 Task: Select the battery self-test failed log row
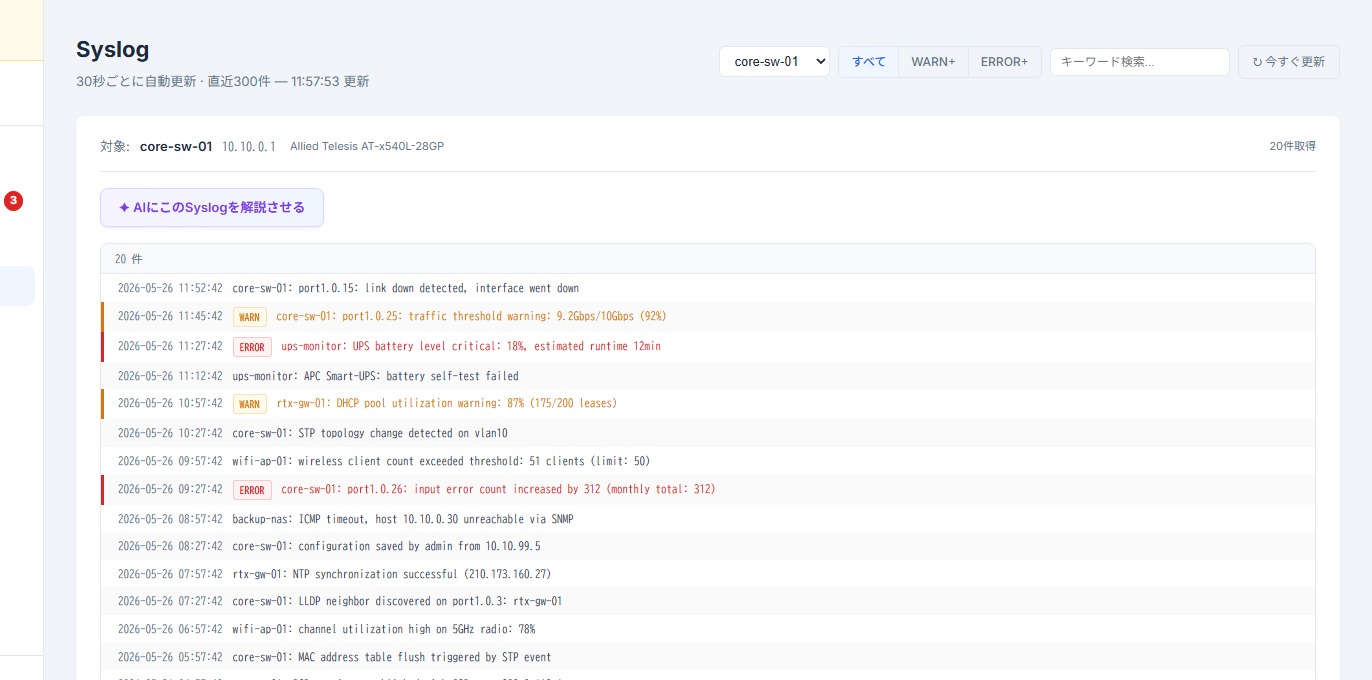coord(708,376)
